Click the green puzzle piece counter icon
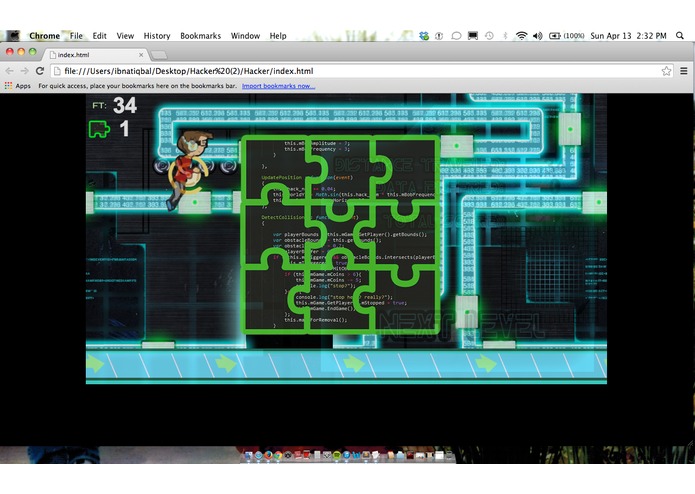Screen dimensions: 695x494 pos(99,129)
